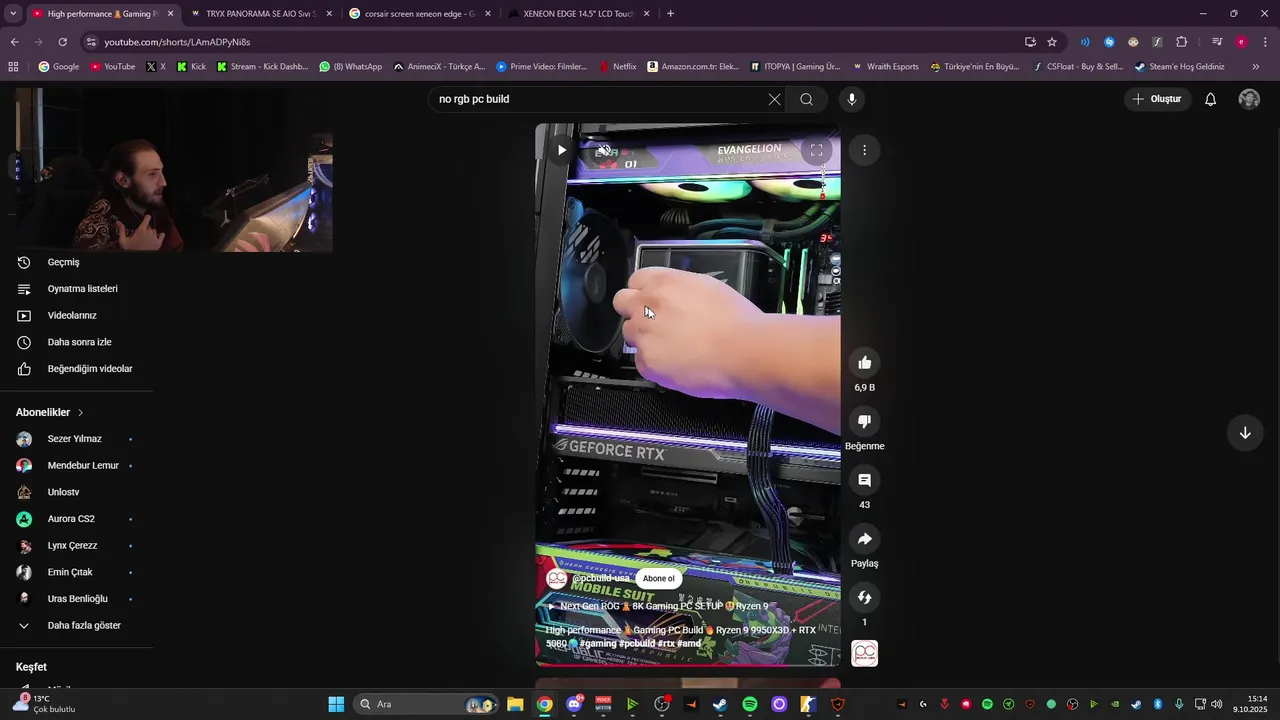
Task: Open the weather widget showing 13°C
Action: pyautogui.click(x=44, y=704)
